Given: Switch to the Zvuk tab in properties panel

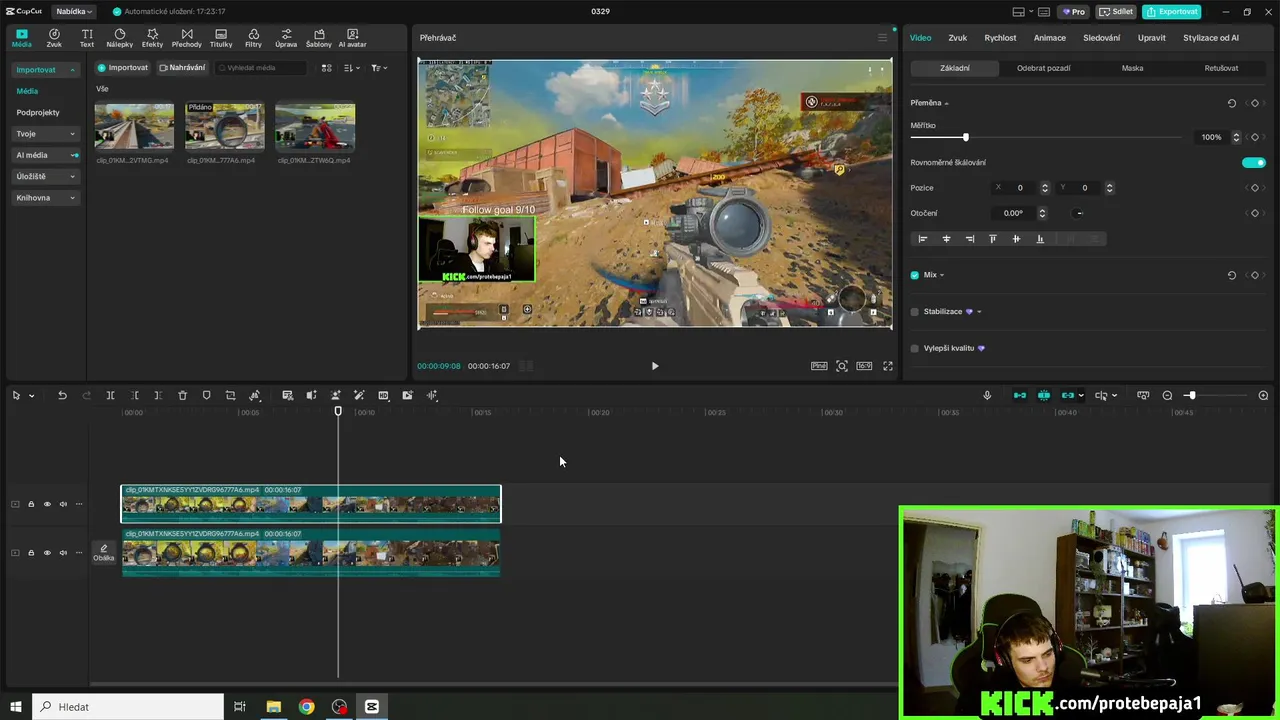Looking at the screenshot, I should [957, 38].
